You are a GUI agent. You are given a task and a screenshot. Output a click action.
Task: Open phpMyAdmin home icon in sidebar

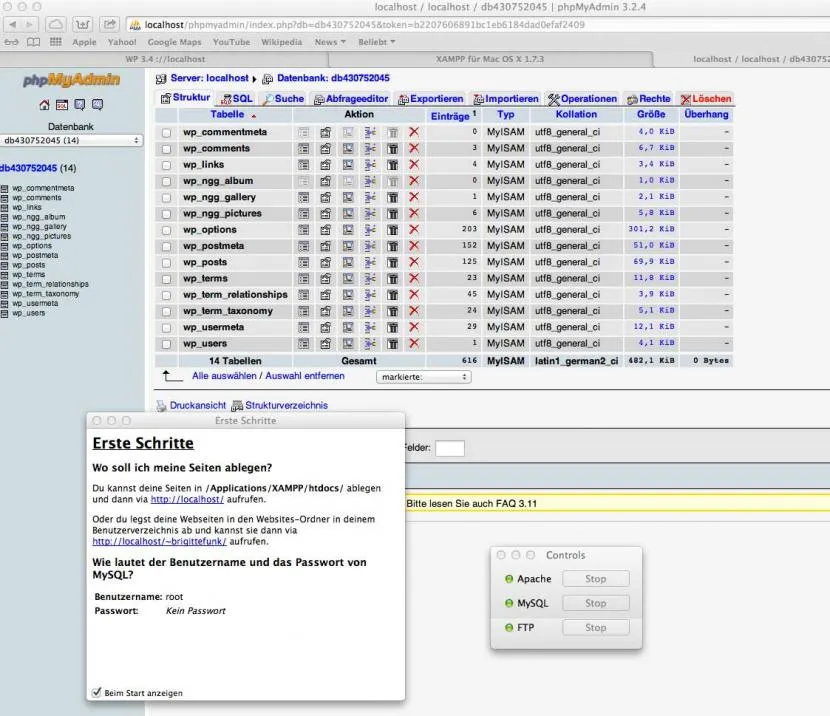[x=44, y=105]
